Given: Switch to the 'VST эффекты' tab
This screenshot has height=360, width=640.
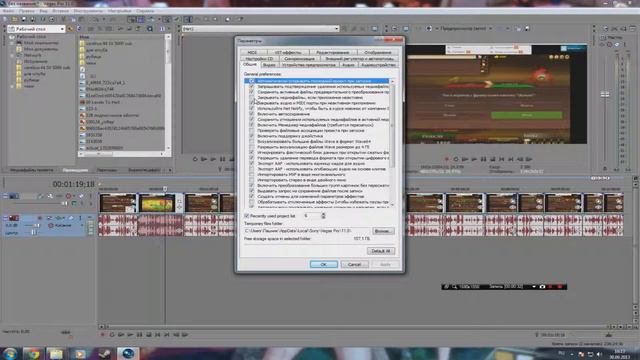Looking at the screenshot, I should point(288,52).
